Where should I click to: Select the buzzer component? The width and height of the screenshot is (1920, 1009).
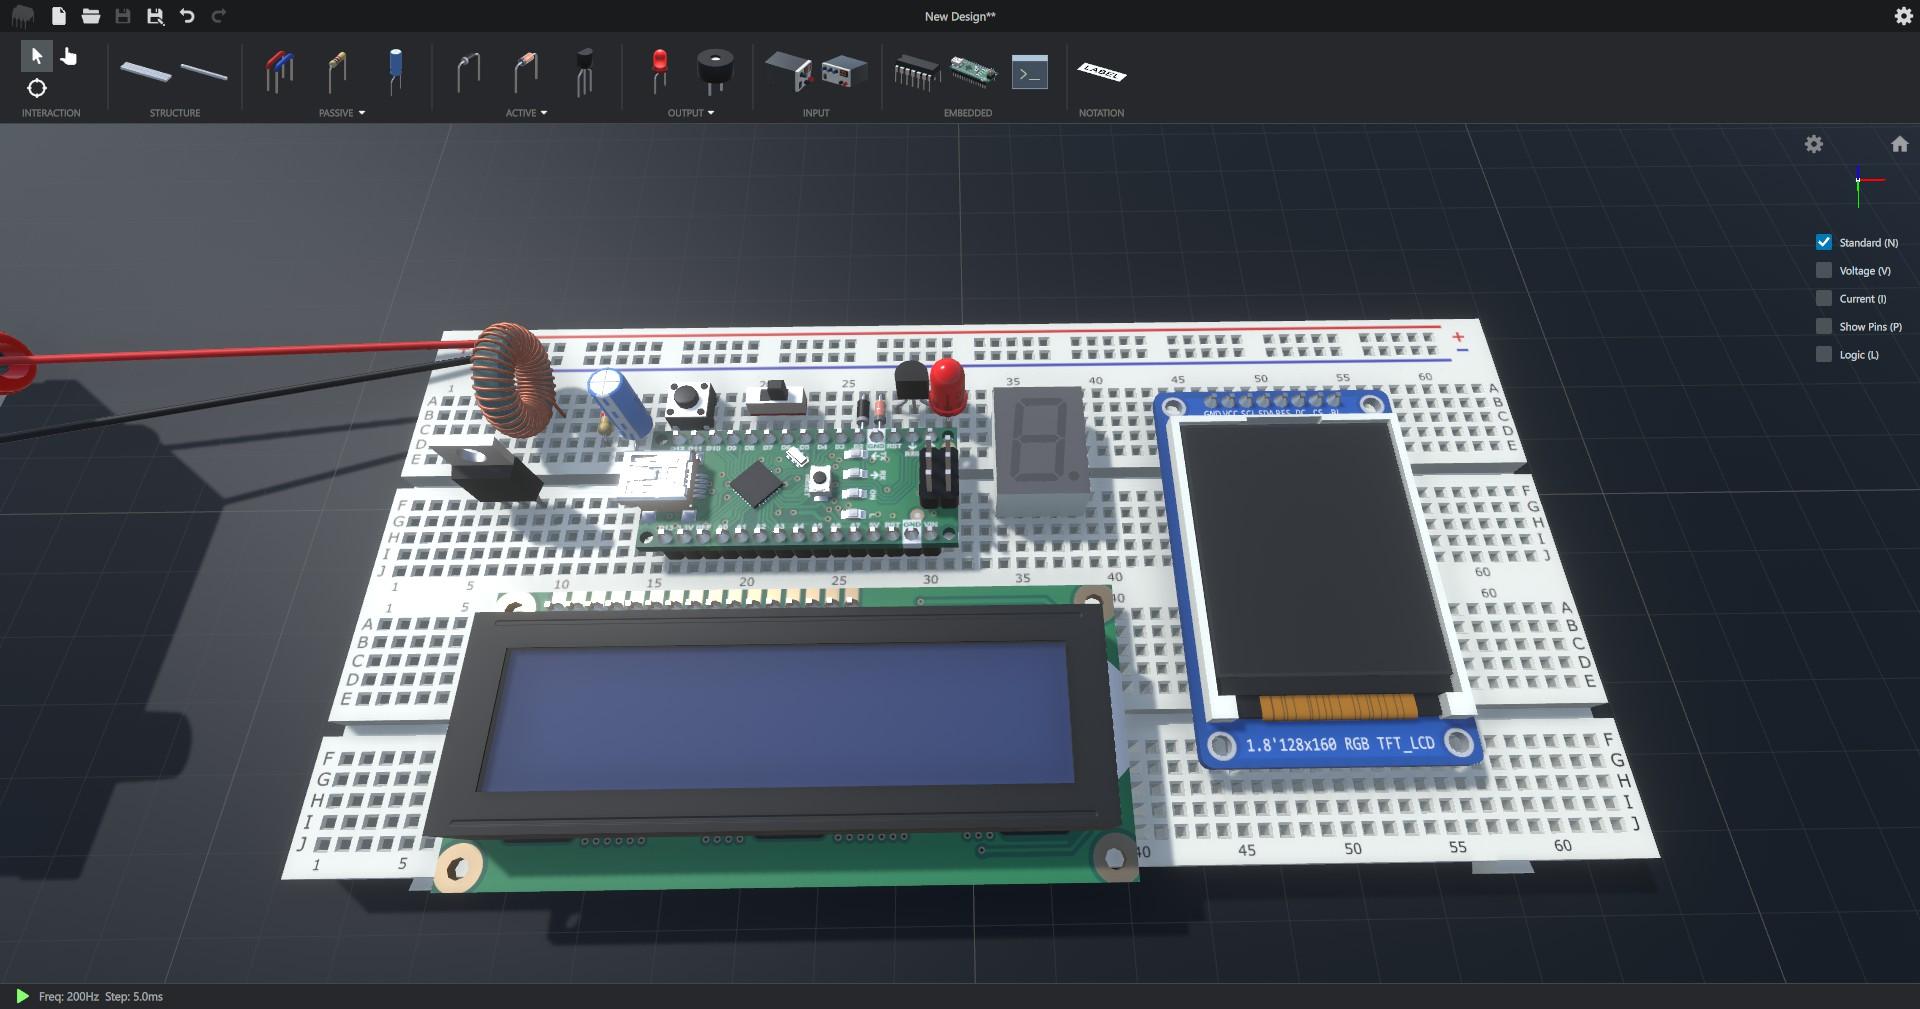pos(714,71)
